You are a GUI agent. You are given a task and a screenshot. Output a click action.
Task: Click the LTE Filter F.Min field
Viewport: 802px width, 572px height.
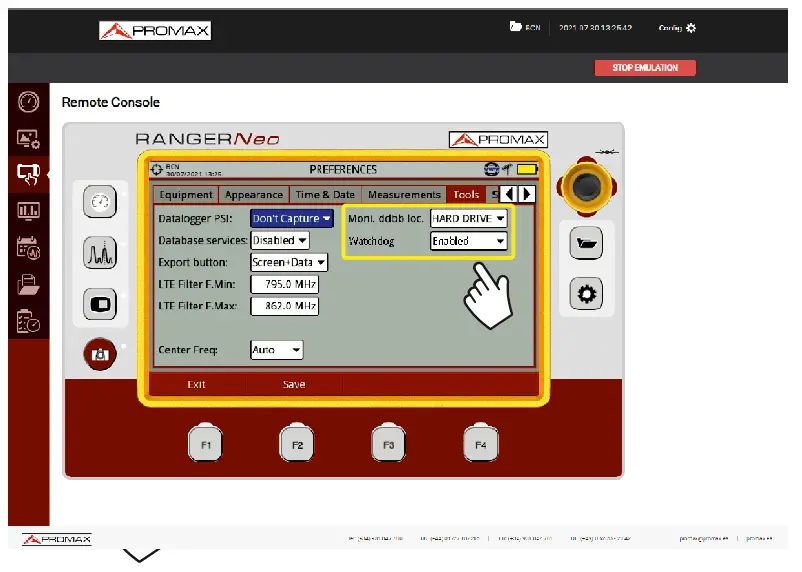pyautogui.click(x=284, y=284)
